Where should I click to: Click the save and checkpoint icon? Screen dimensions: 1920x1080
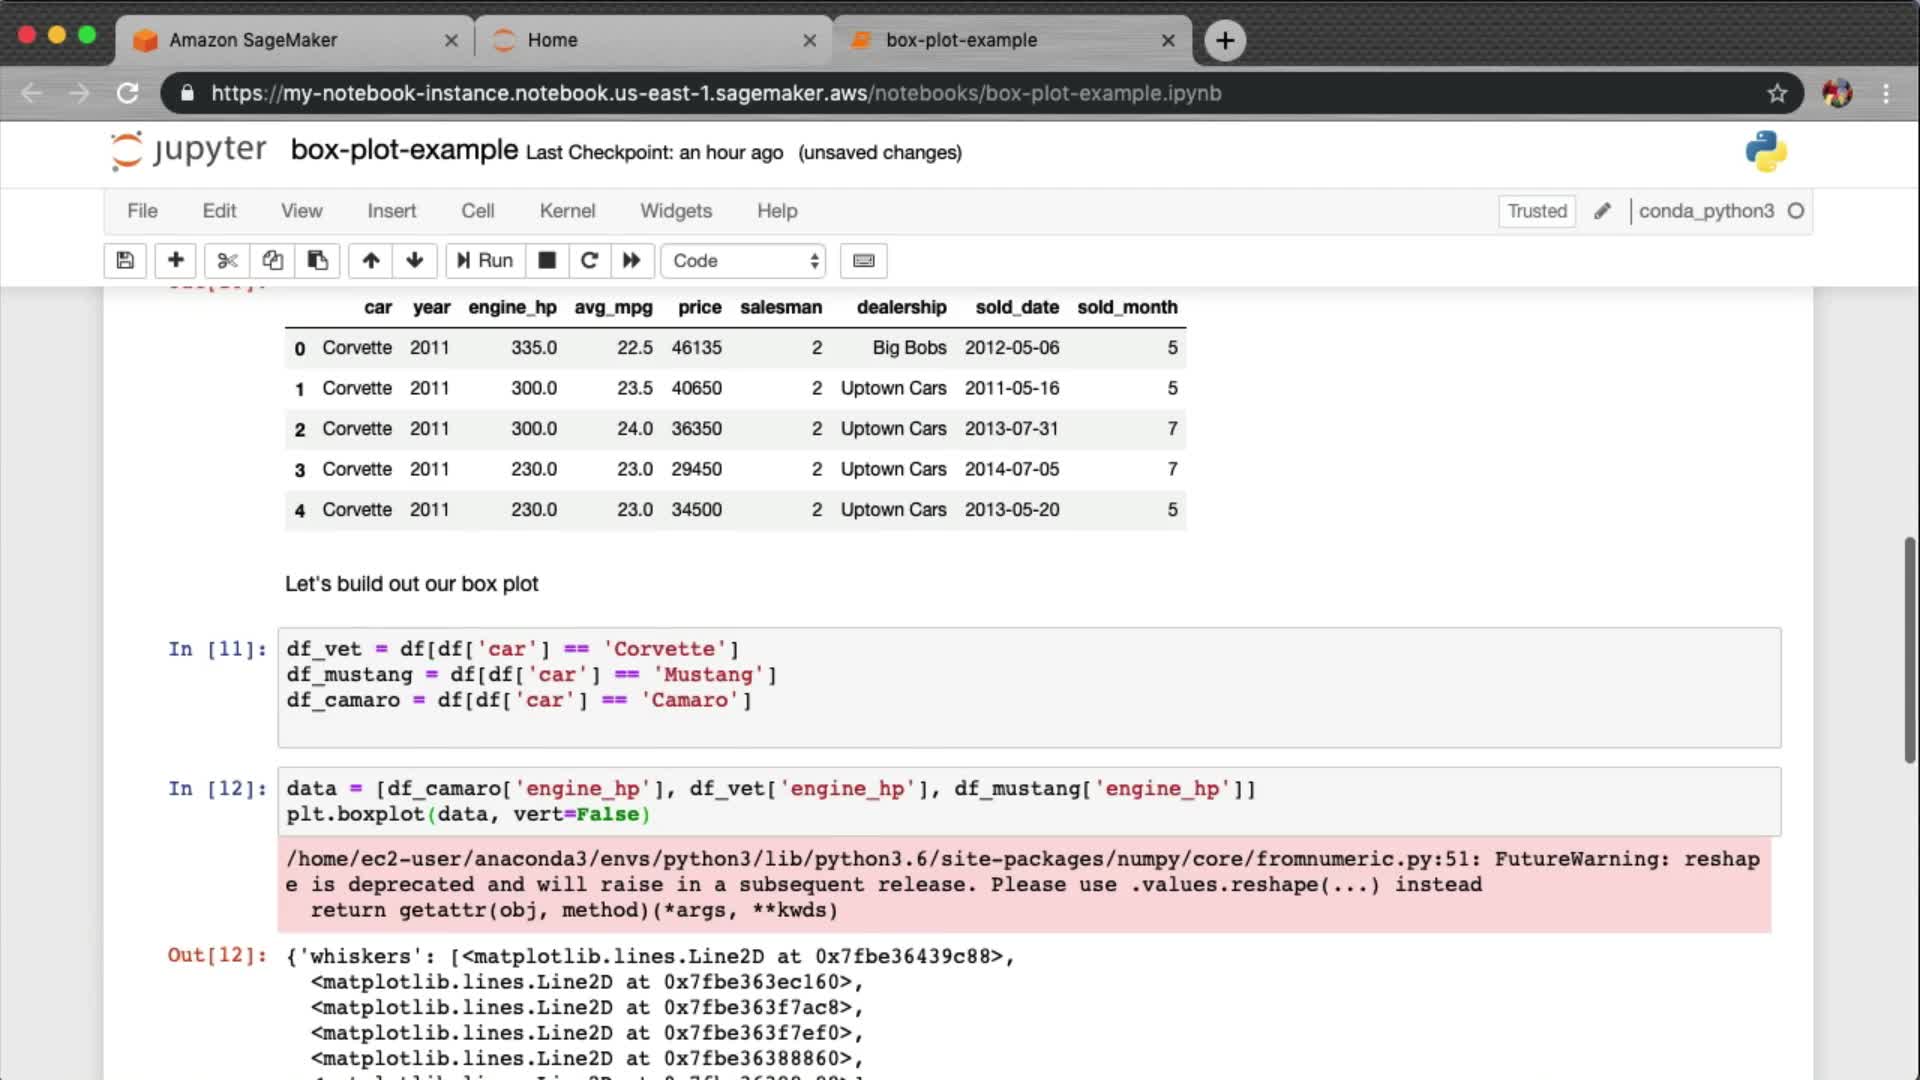point(125,261)
